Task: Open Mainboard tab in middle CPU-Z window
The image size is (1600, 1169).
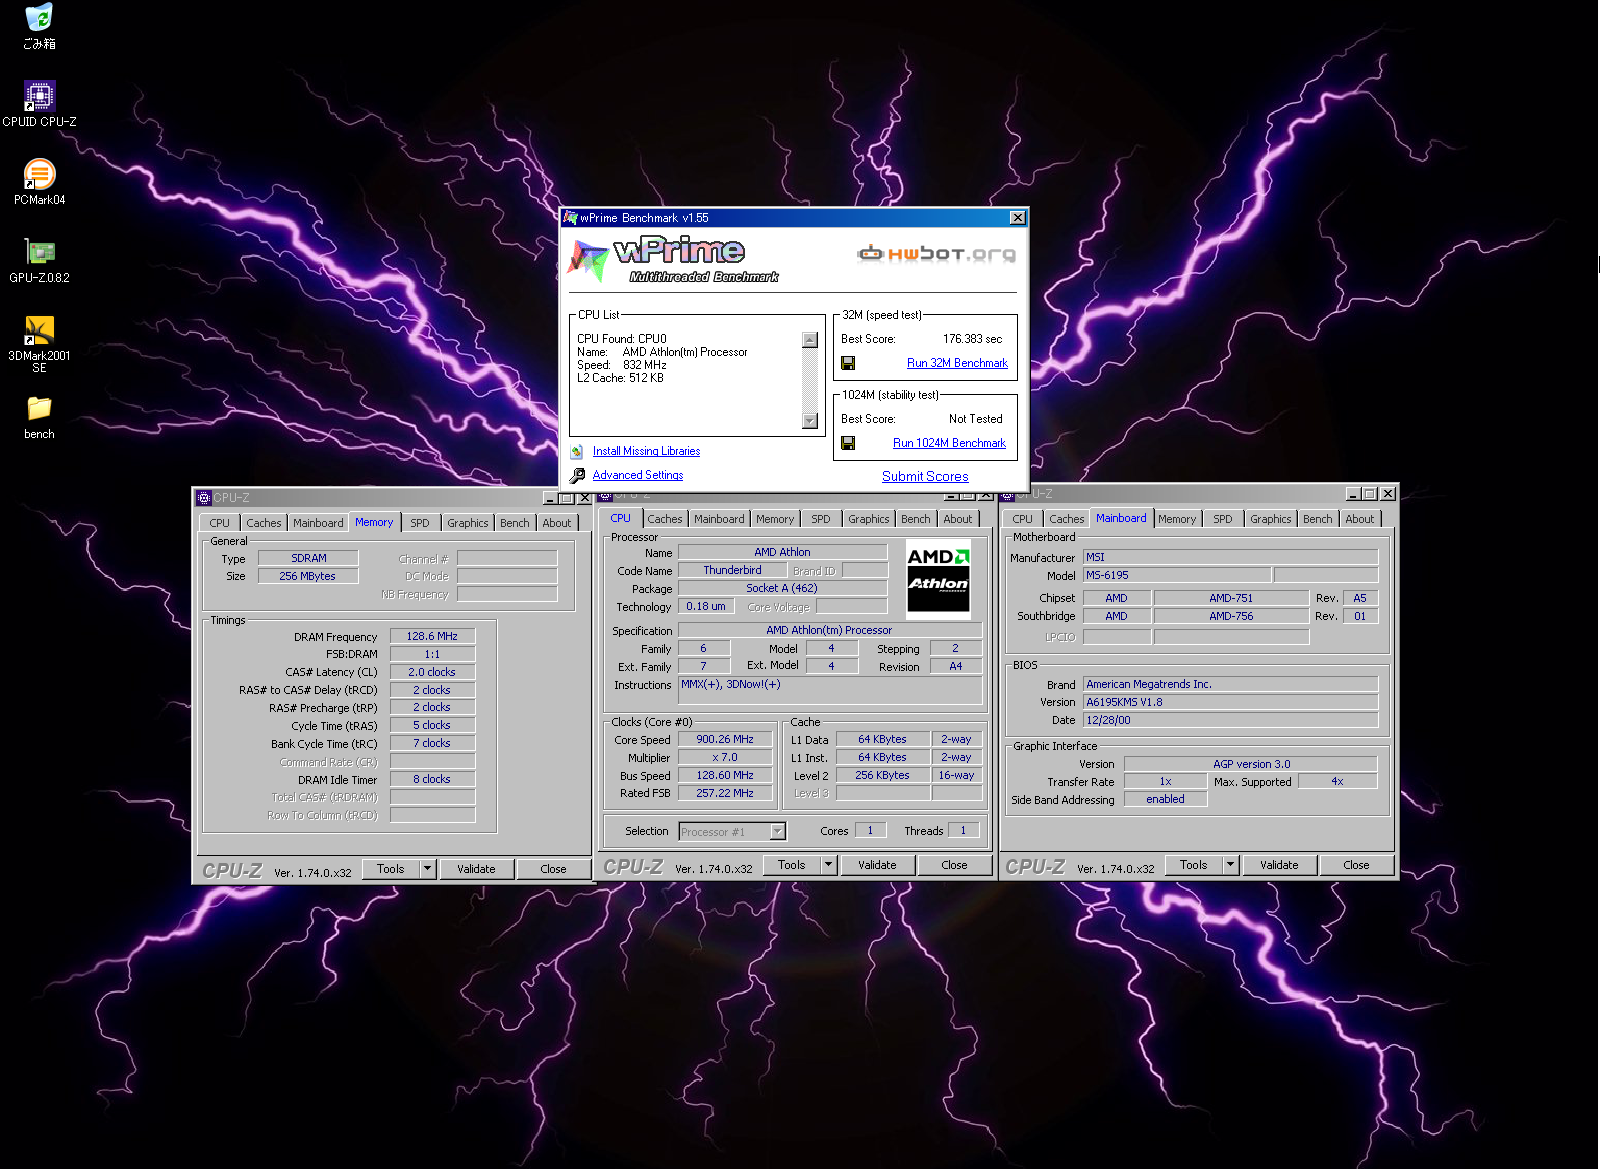Action: [719, 519]
